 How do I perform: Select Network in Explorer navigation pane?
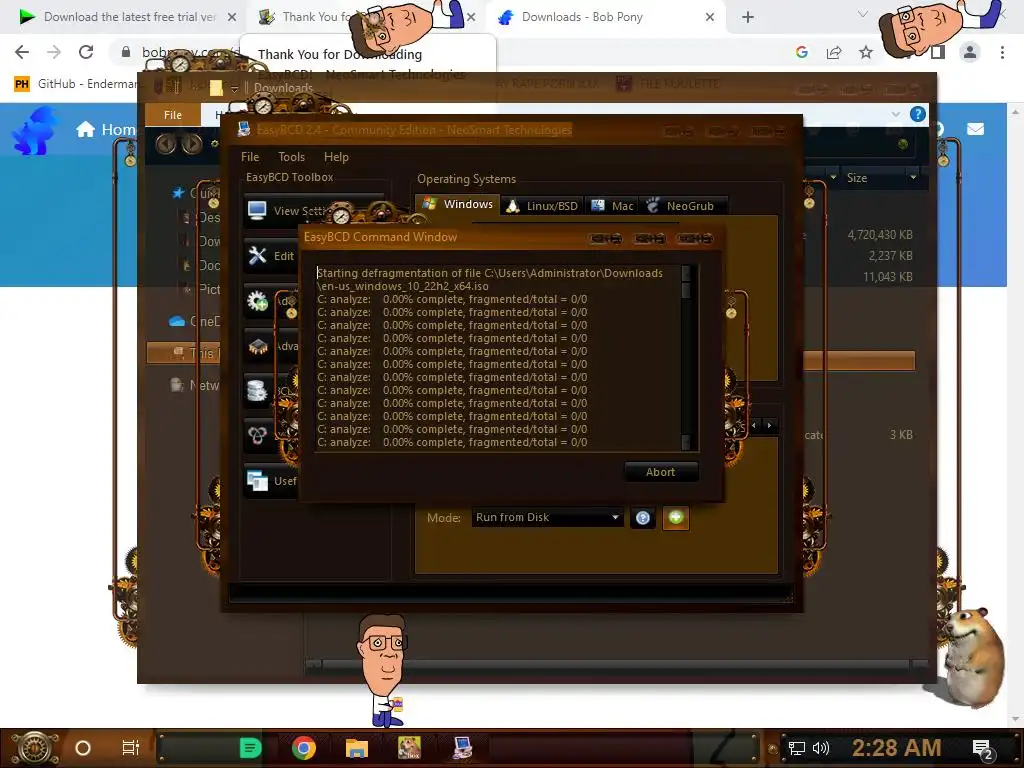click(194, 385)
